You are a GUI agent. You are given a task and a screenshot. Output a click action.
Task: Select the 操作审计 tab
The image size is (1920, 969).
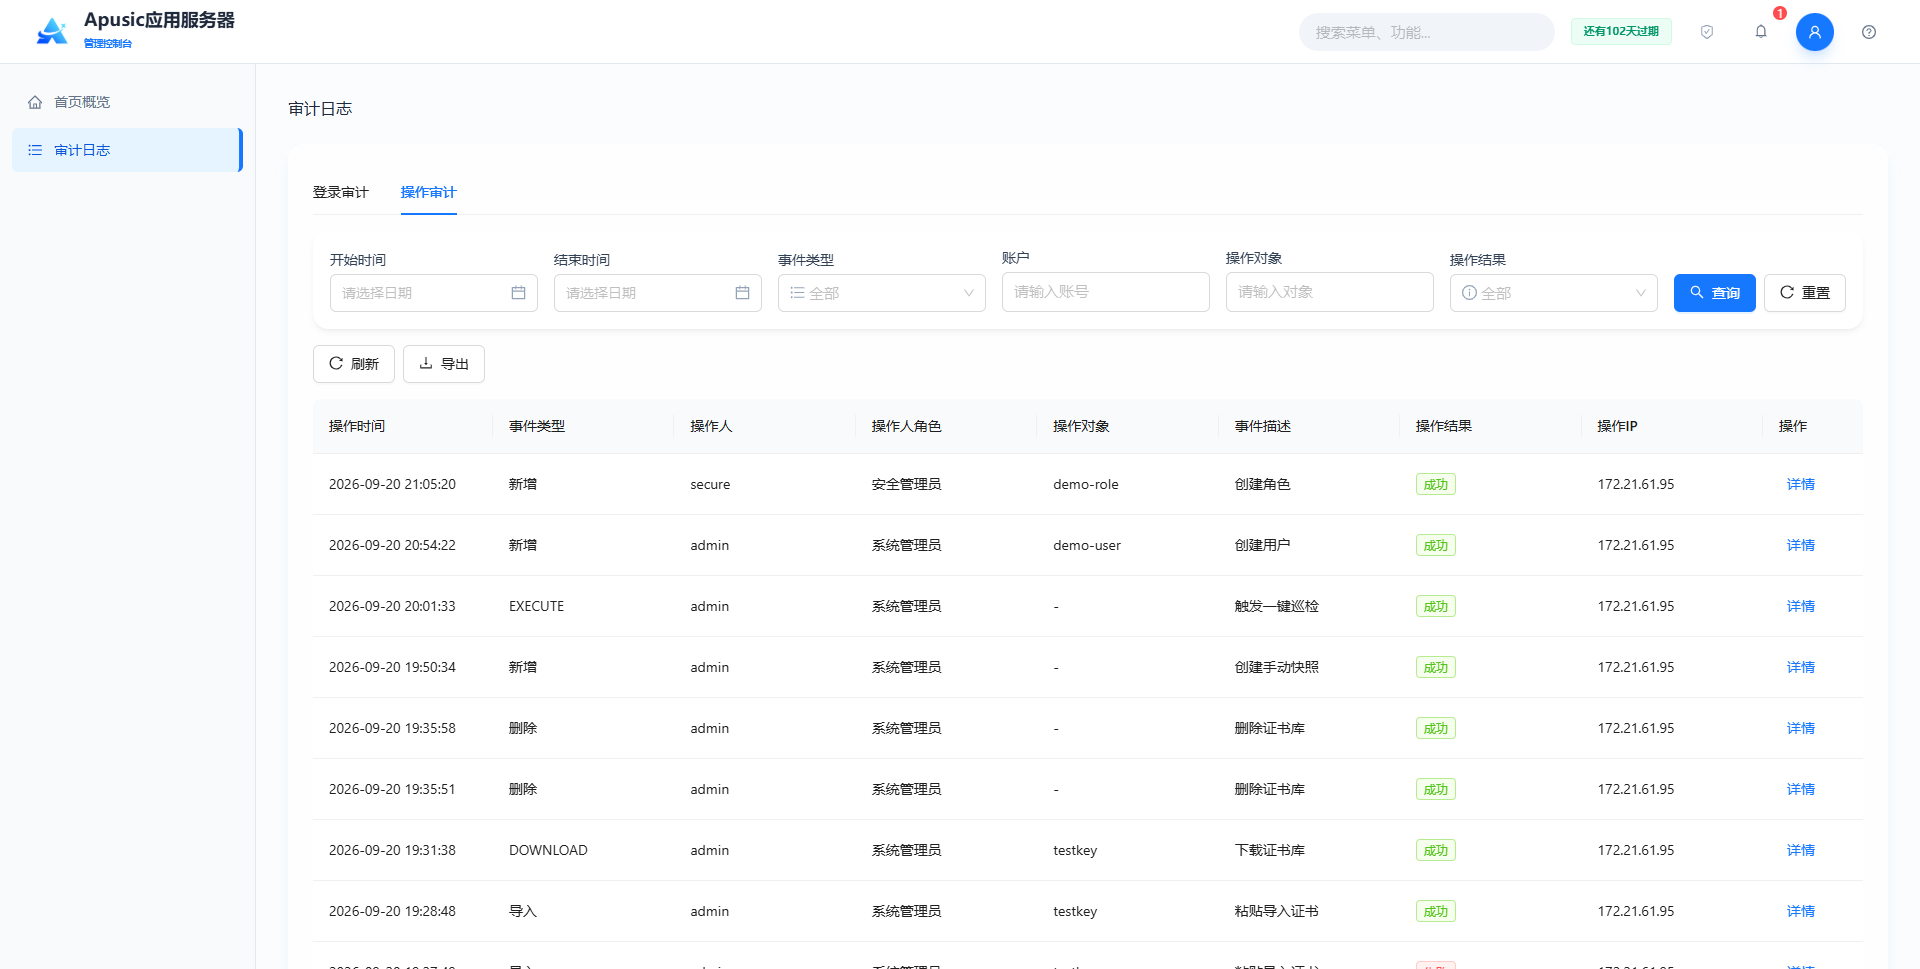429,192
